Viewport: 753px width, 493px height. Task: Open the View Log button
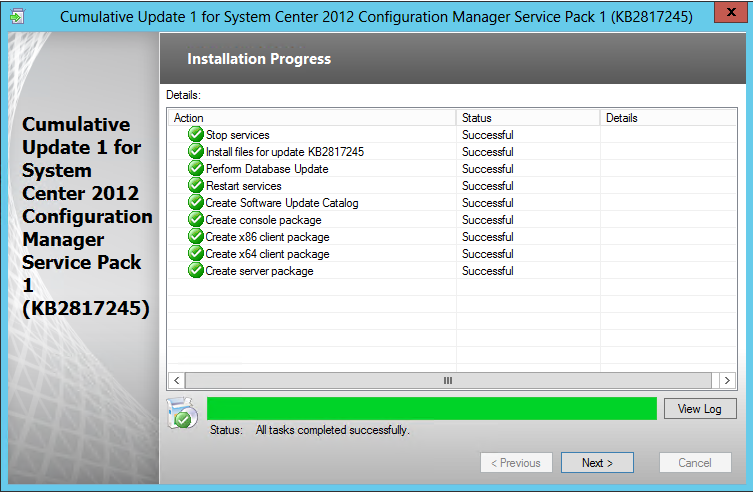(x=700, y=409)
